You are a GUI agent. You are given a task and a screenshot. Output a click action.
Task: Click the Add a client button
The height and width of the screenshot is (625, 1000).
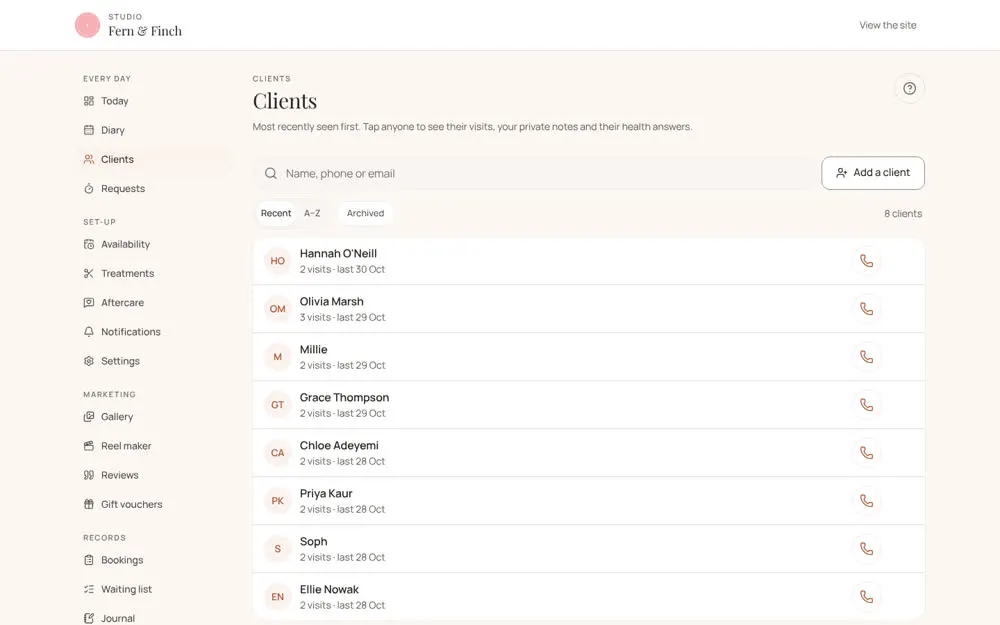pos(872,173)
